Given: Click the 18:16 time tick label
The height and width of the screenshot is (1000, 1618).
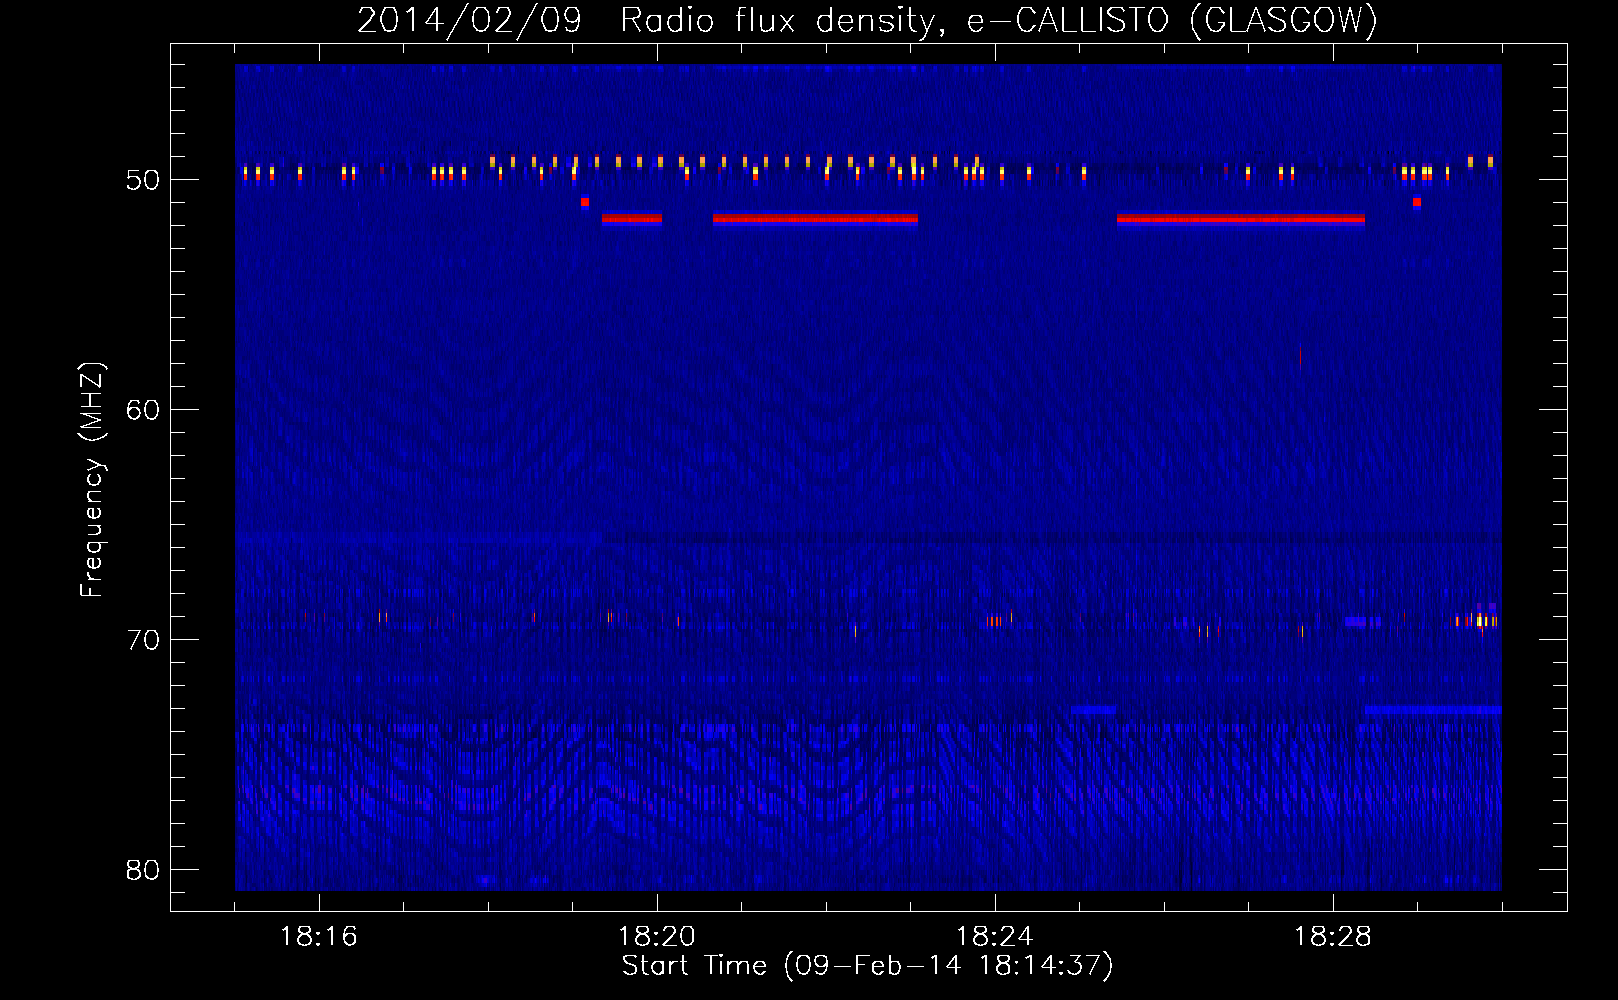Looking at the screenshot, I should click(319, 937).
